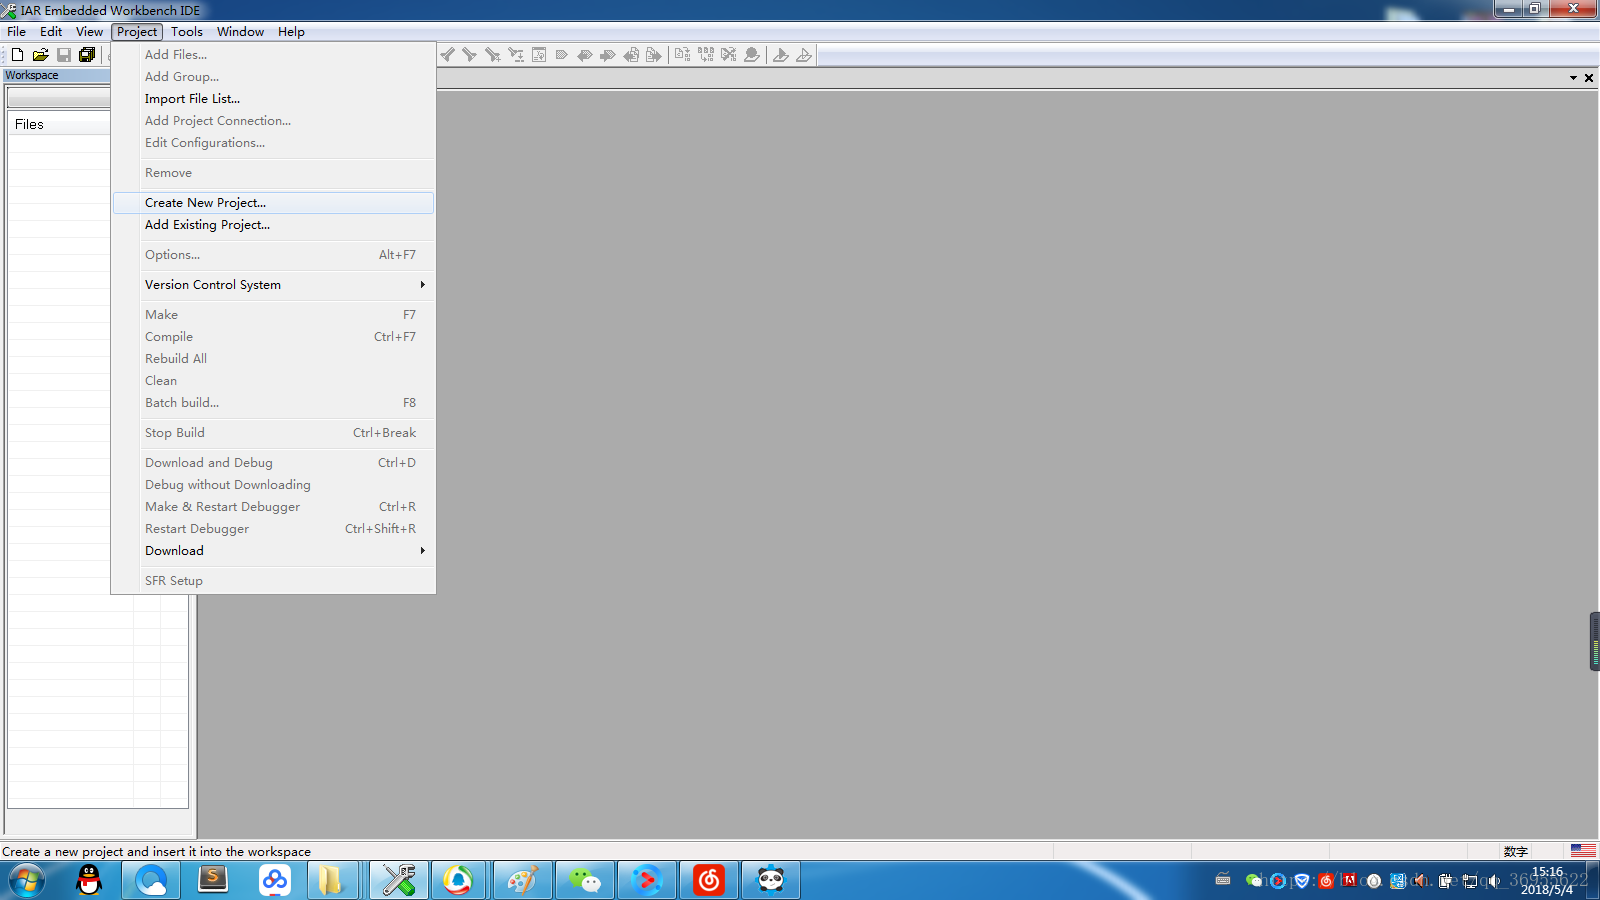Open WeChat from the taskbar
1600x900 pixels.
[585, 880]
